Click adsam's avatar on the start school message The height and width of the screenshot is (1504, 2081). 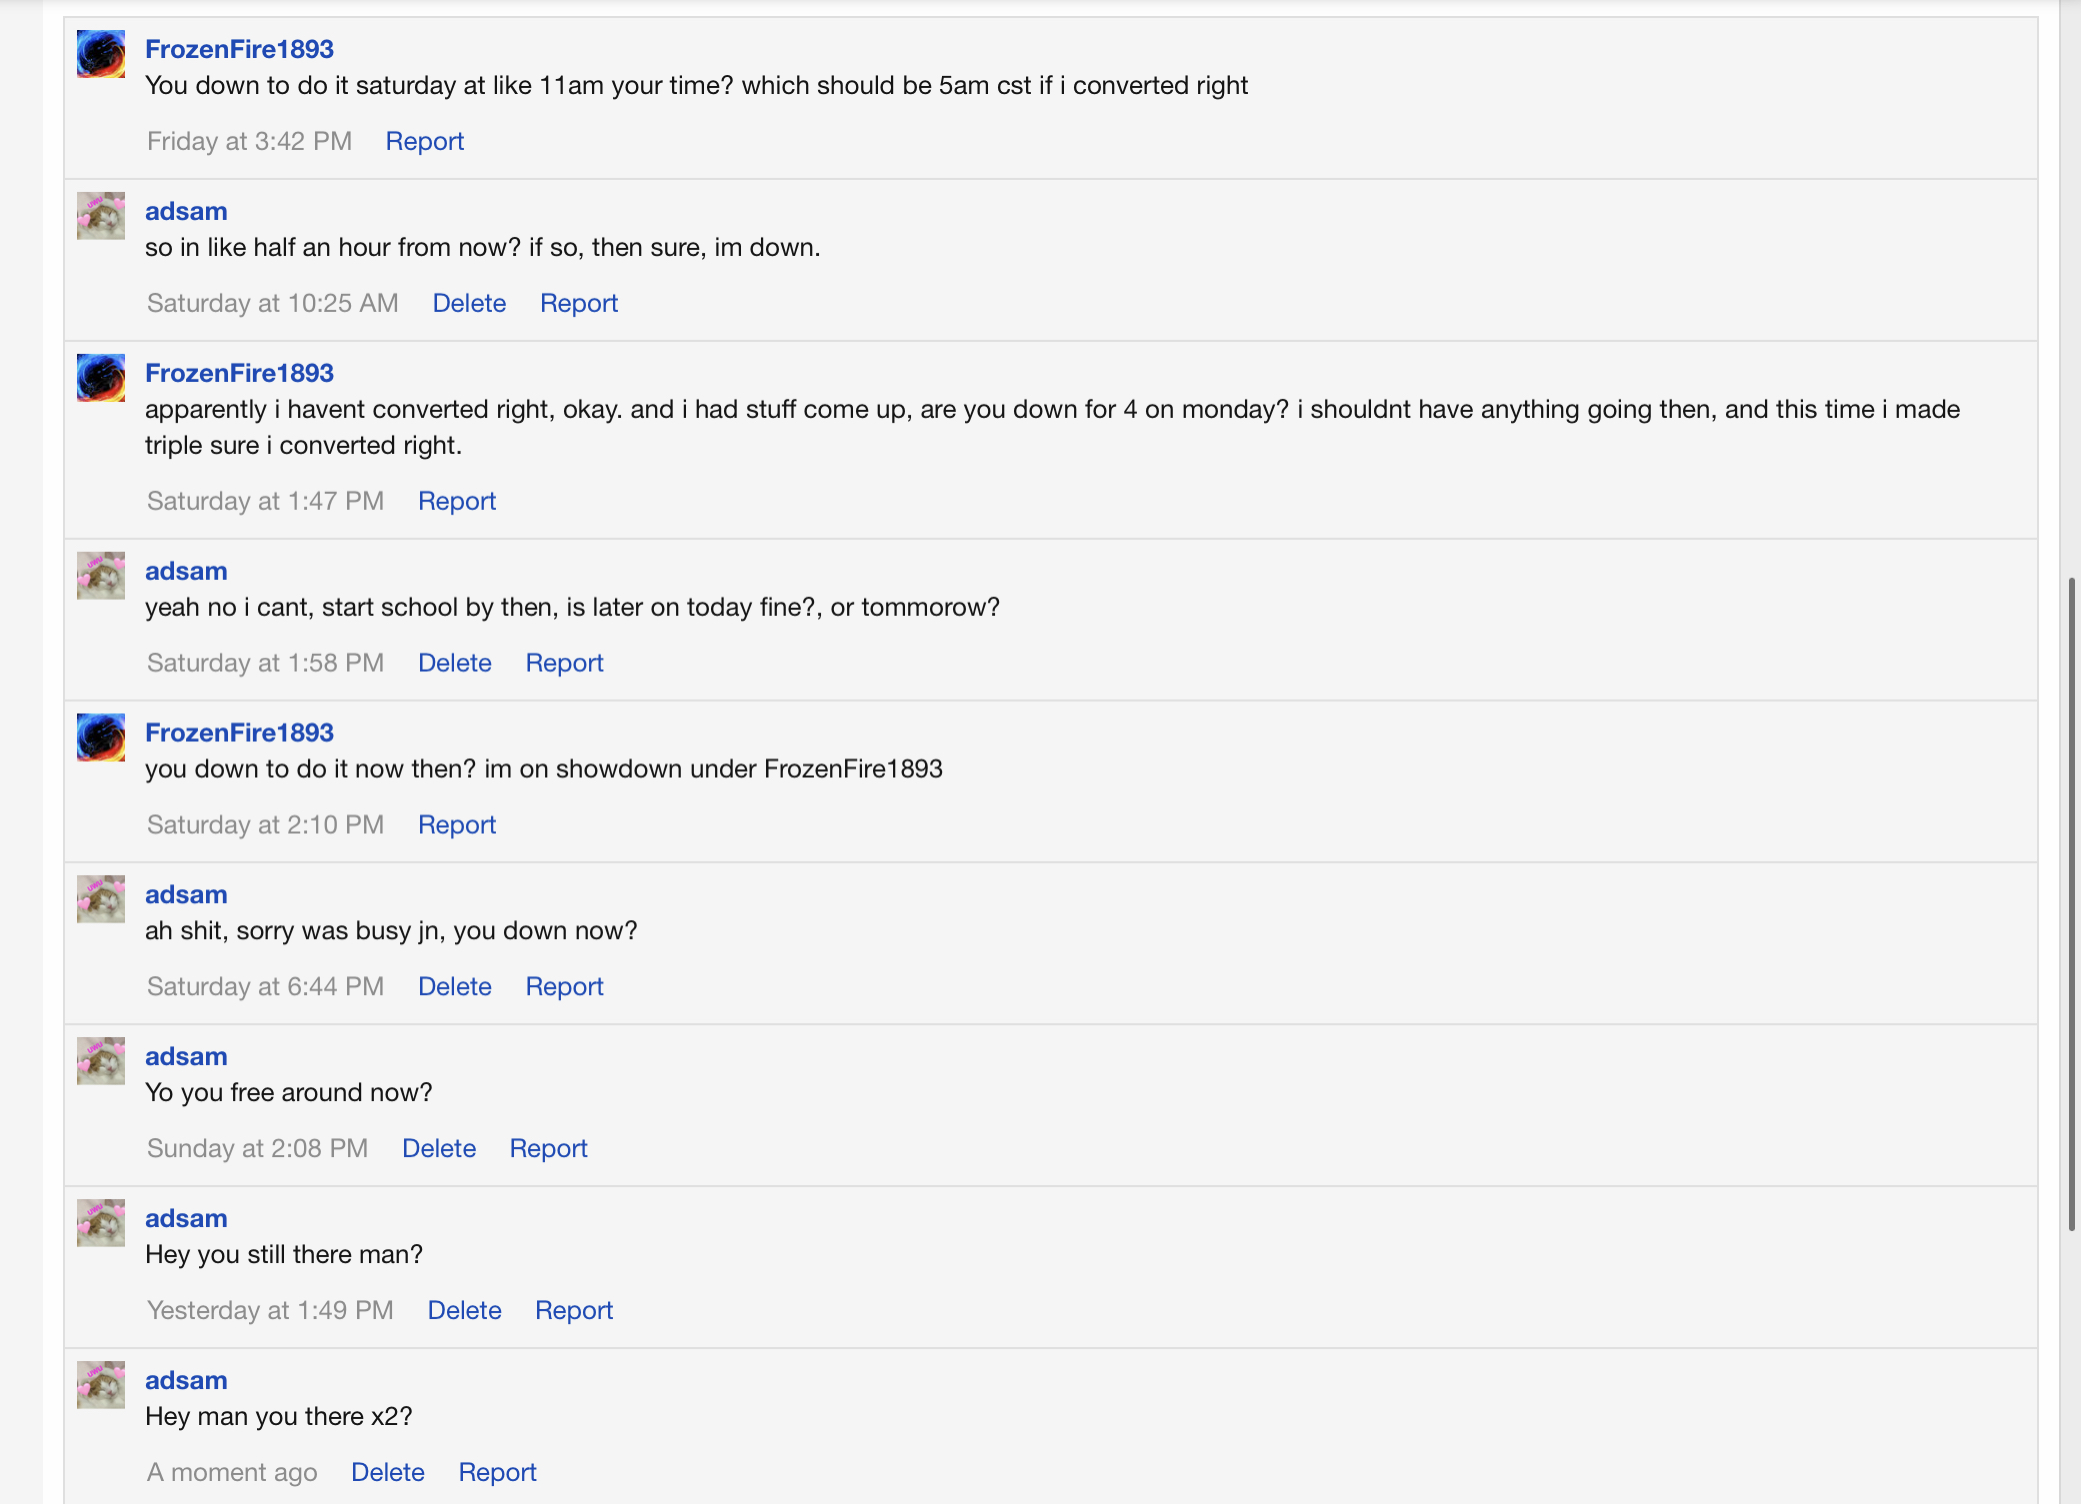click(101, 576)
